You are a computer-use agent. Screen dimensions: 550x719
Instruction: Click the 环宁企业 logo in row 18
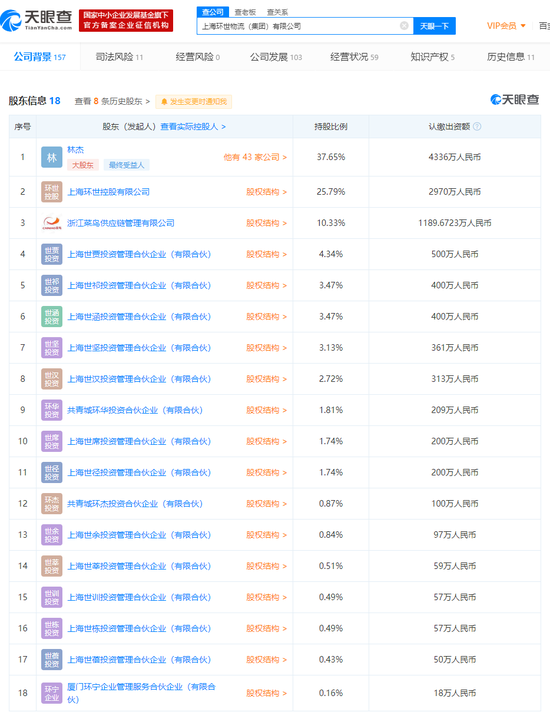click(x=52, y=693)
